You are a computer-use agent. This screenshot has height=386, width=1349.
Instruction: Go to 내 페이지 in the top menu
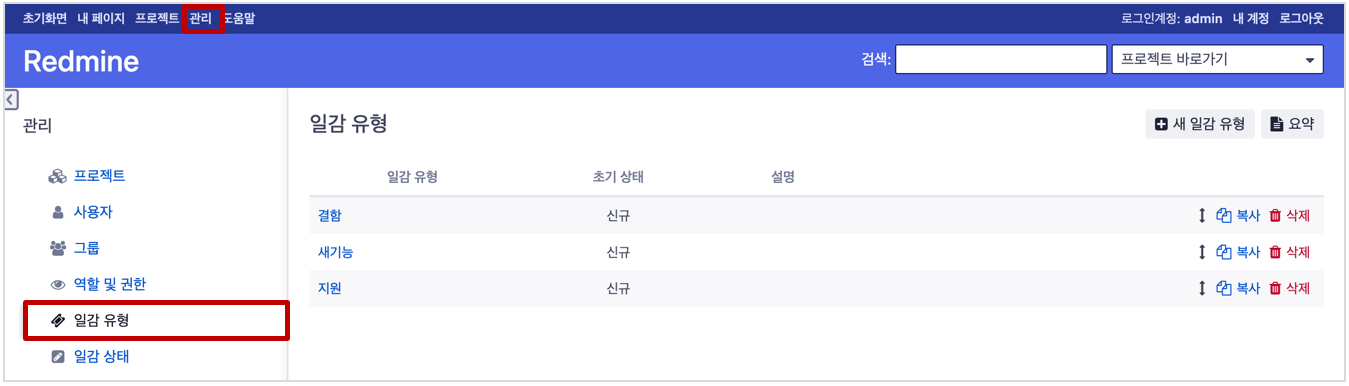coord(101,18)
